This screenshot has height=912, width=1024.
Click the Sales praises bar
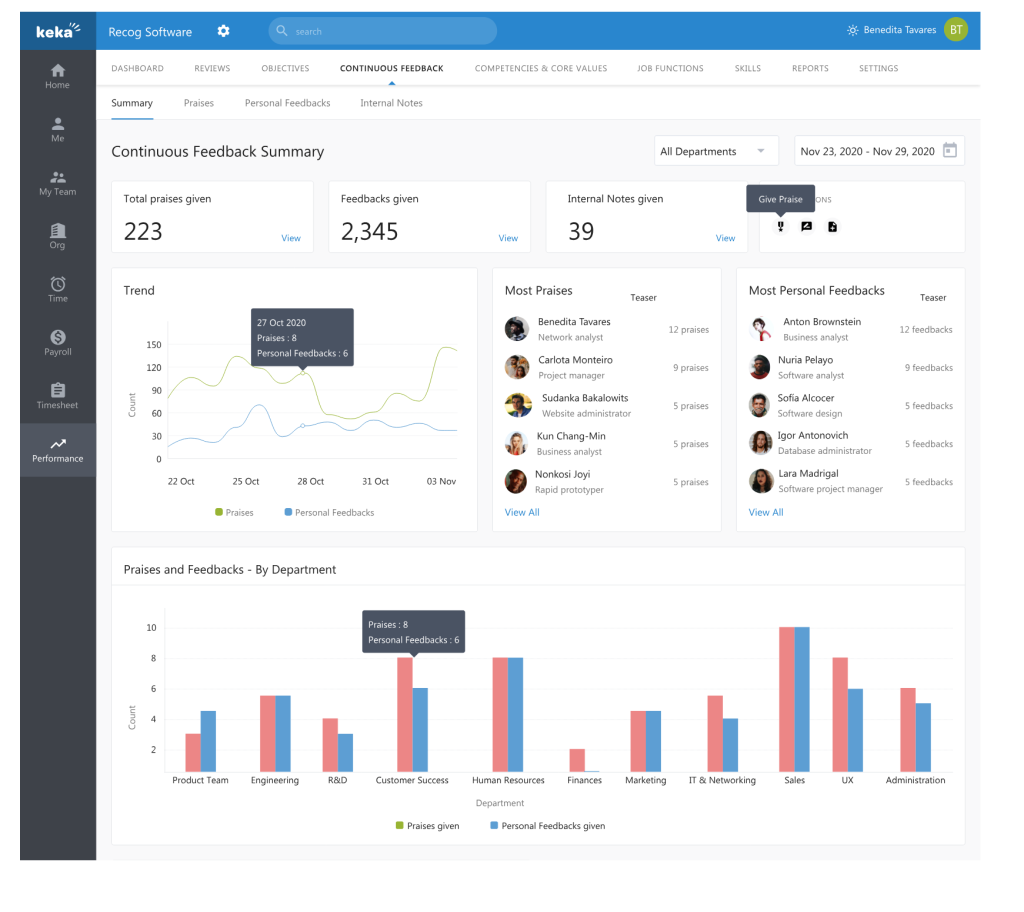(786, 699)
